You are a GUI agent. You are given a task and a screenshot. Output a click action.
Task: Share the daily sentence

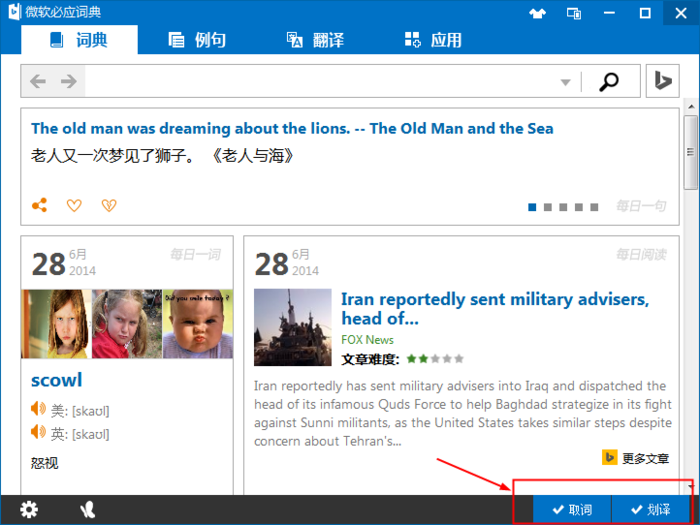coord(39,205)
